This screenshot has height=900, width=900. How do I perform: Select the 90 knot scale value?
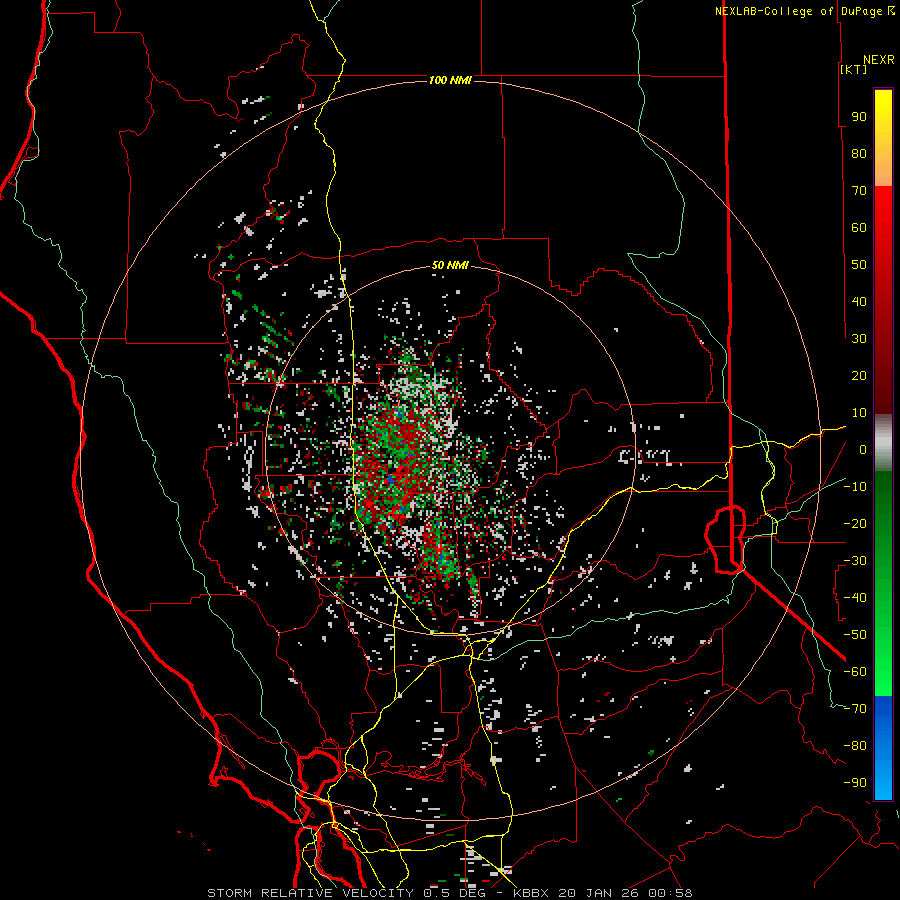pos(859,117)
